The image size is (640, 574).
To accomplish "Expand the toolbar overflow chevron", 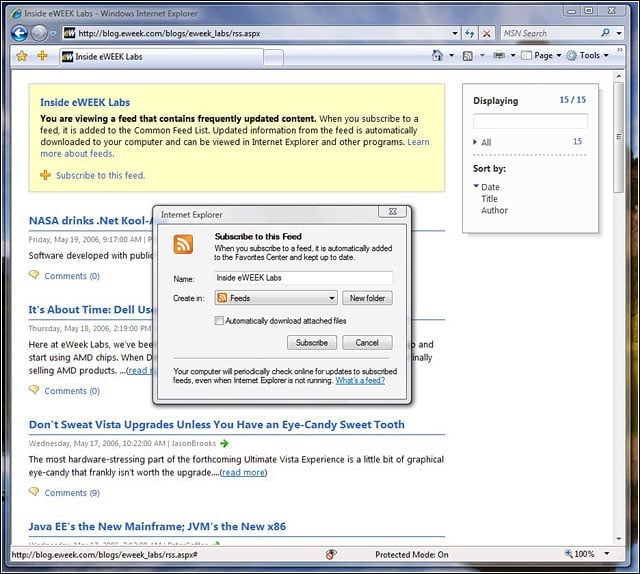I will click(620, 50).
